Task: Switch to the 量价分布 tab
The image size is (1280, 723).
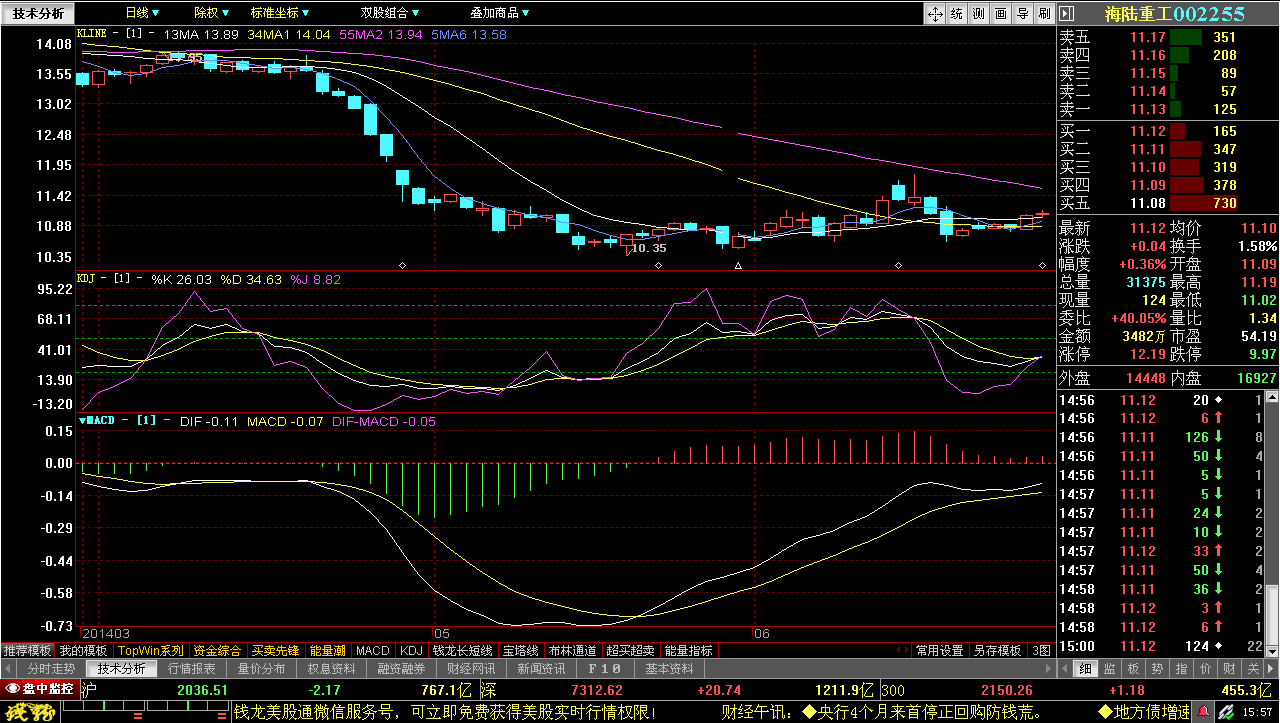Action: coord(261,668)
